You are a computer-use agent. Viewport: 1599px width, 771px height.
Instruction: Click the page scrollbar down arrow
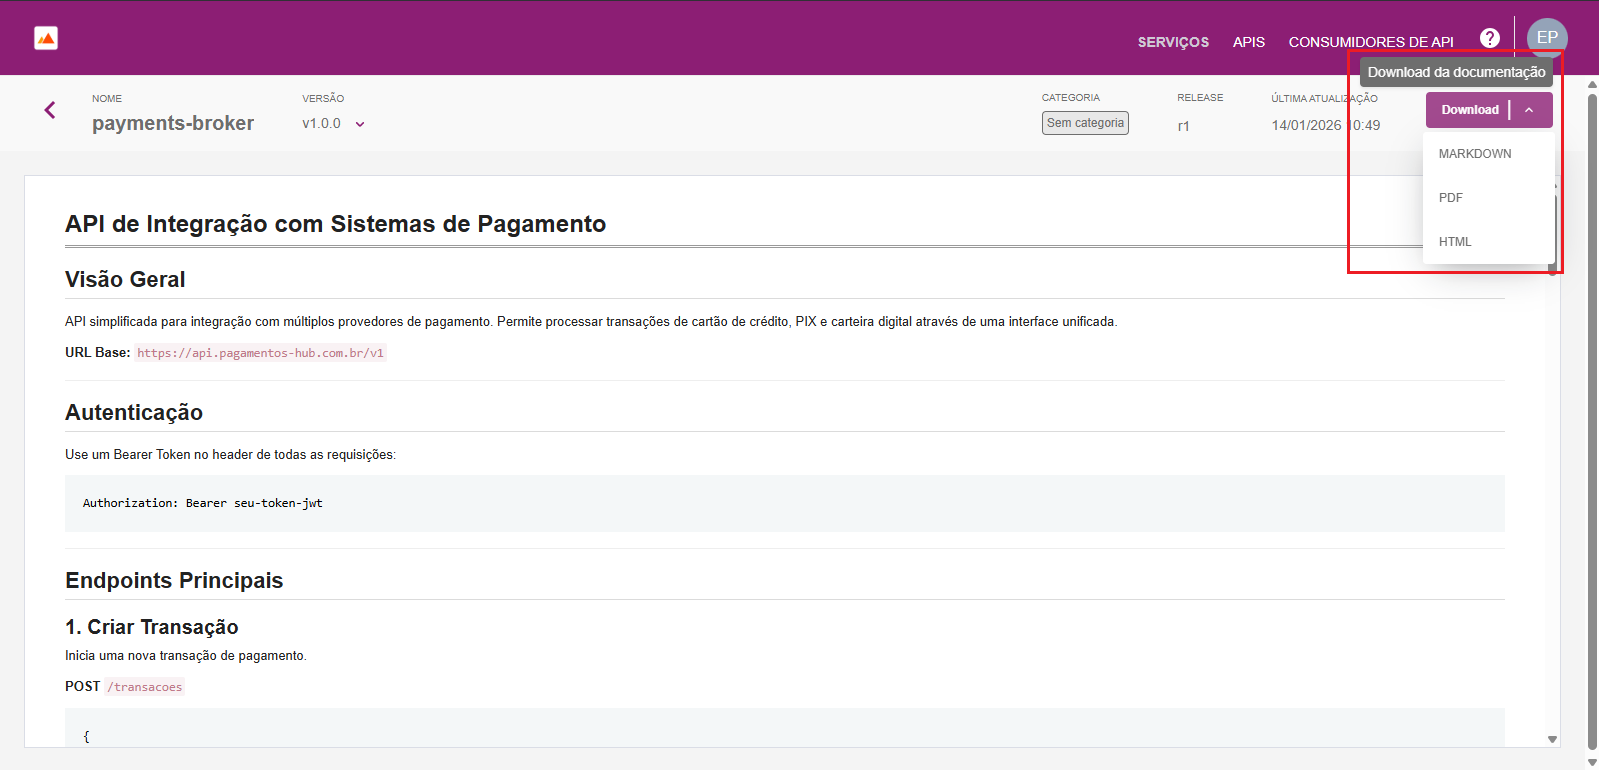[x=1592, y=762]
